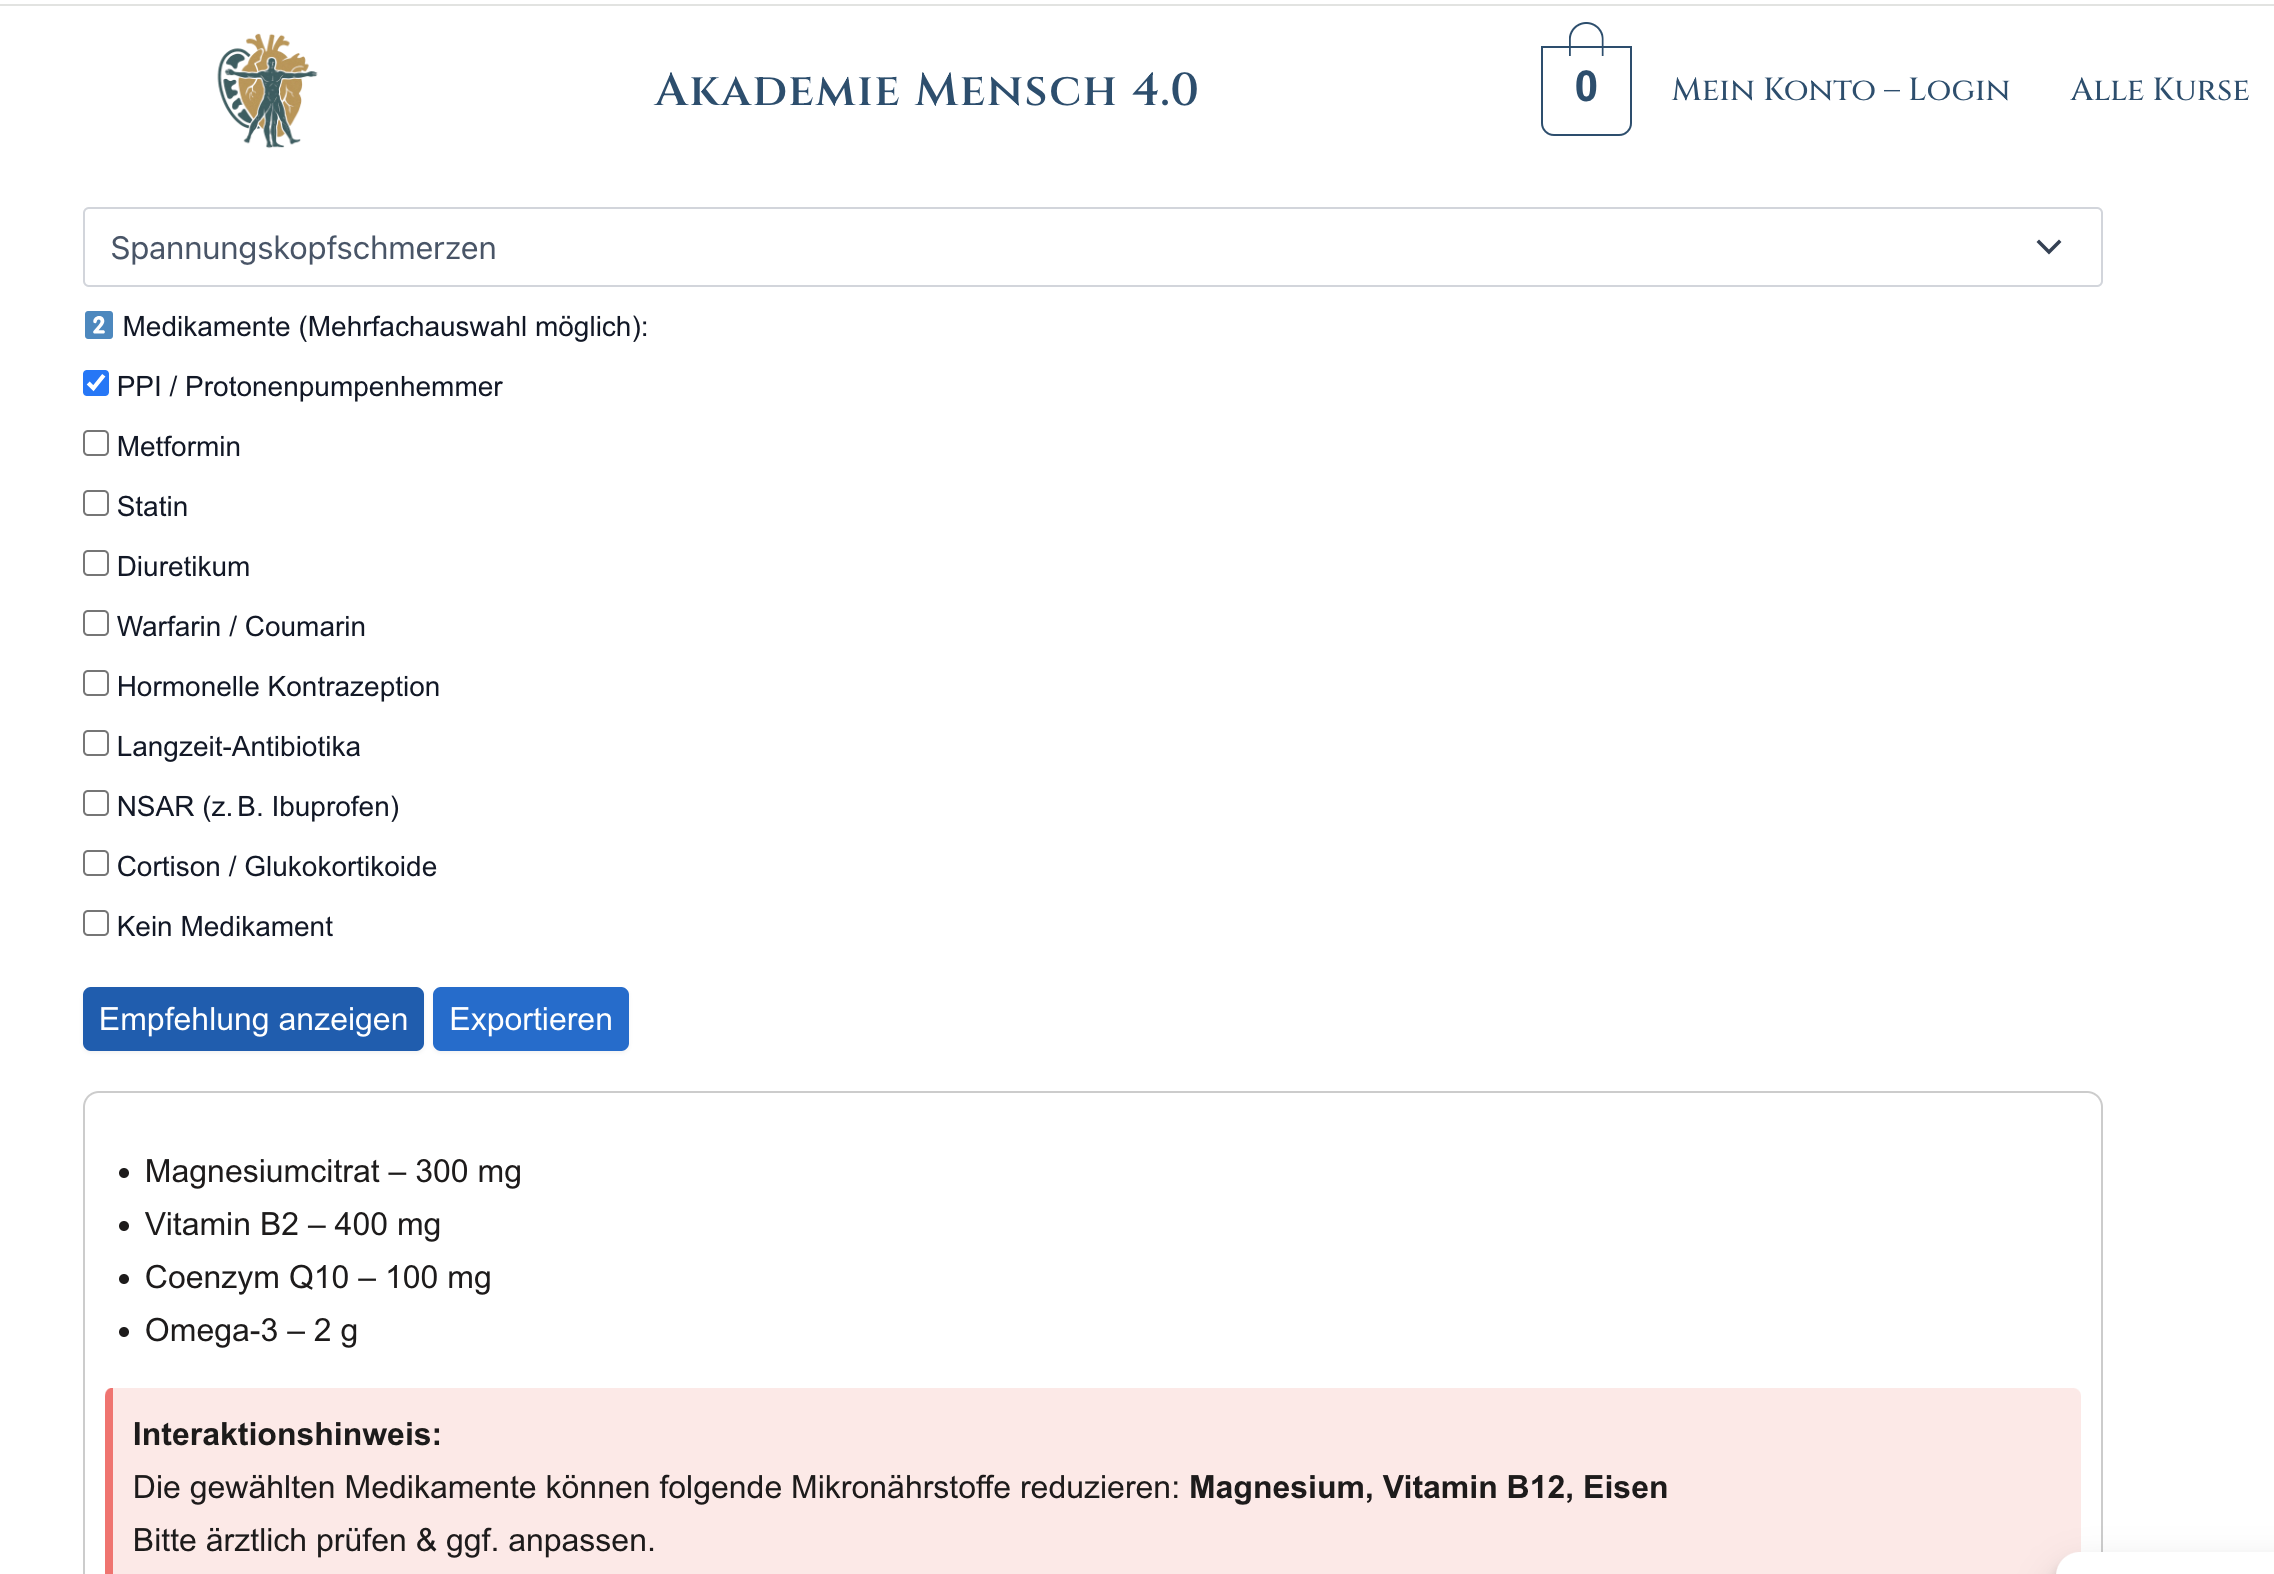Check Langzeit-Antibiotika option

coord(96,744)
